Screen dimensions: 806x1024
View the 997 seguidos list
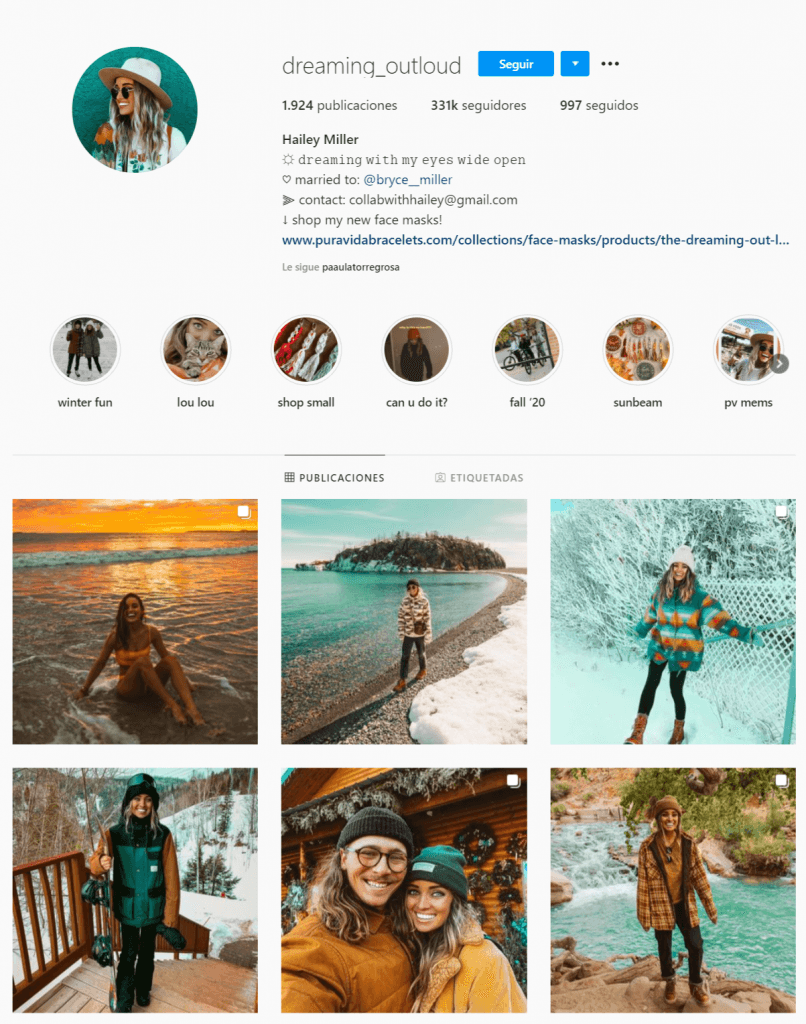click(599, 105)
